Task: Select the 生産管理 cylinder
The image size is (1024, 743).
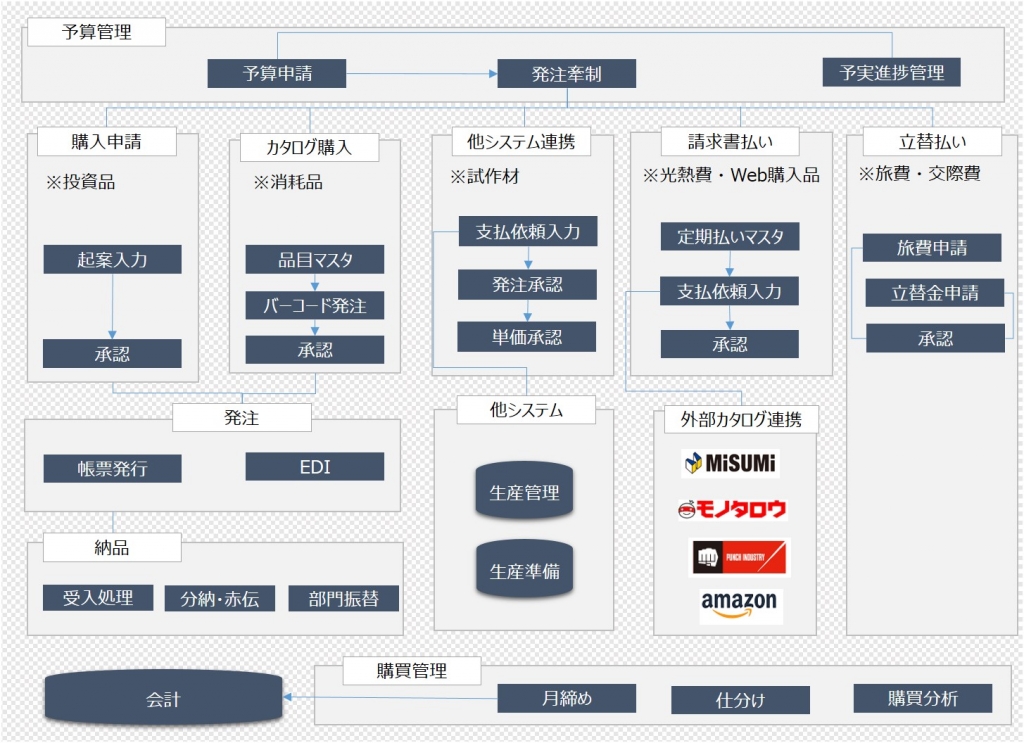Action: click(524, 491)
